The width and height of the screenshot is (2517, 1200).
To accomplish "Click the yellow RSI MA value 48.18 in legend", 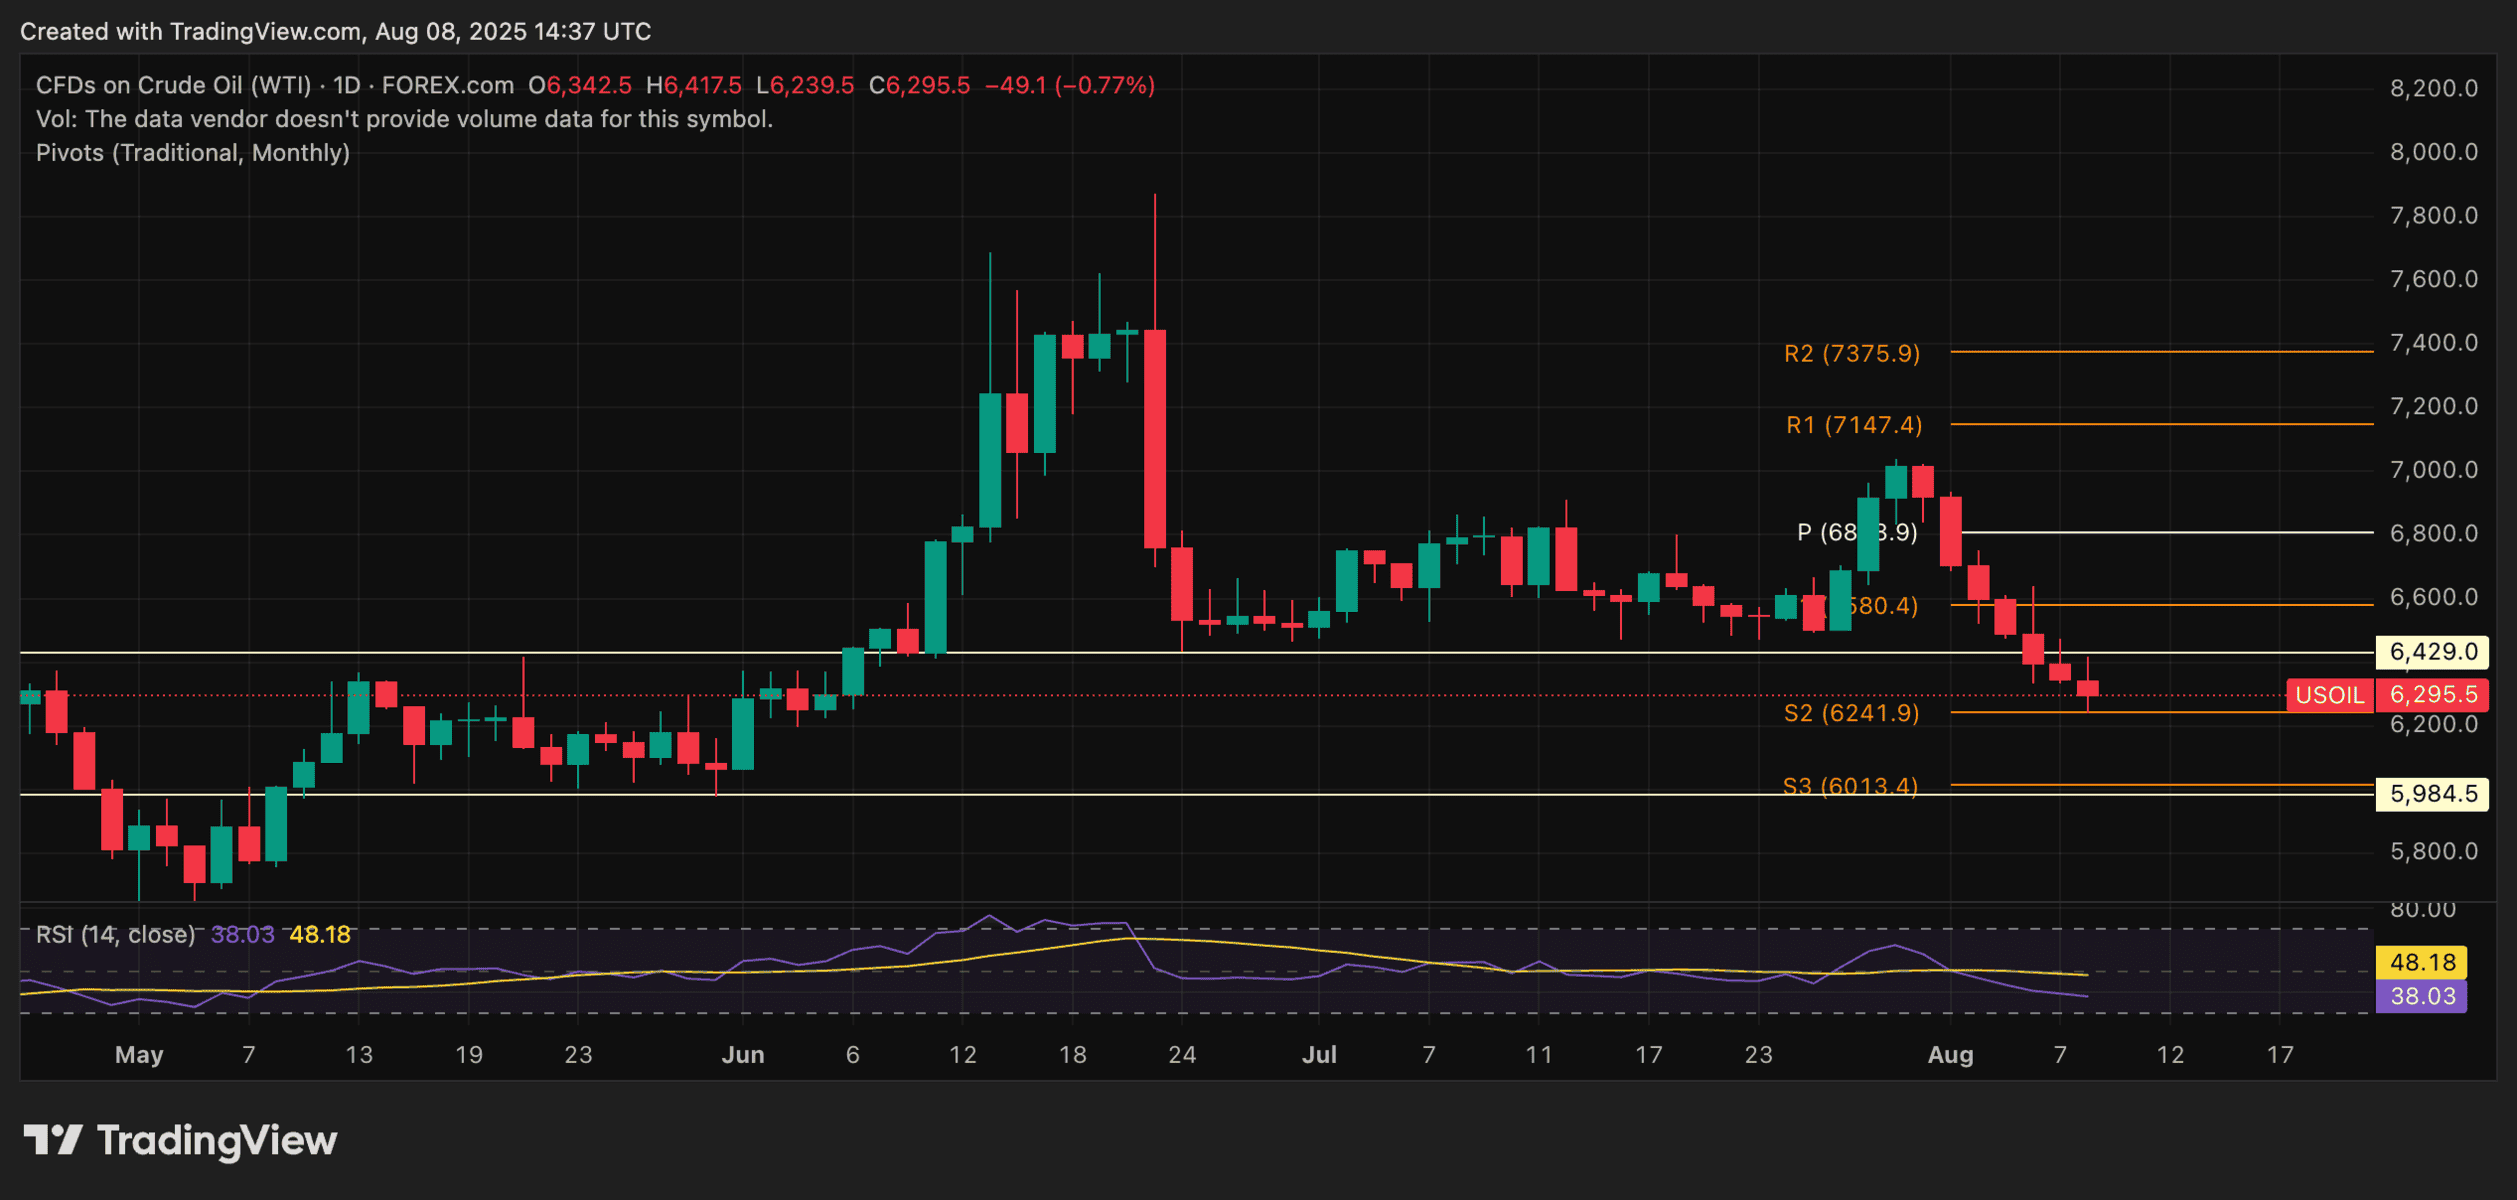I will point(320,934).
